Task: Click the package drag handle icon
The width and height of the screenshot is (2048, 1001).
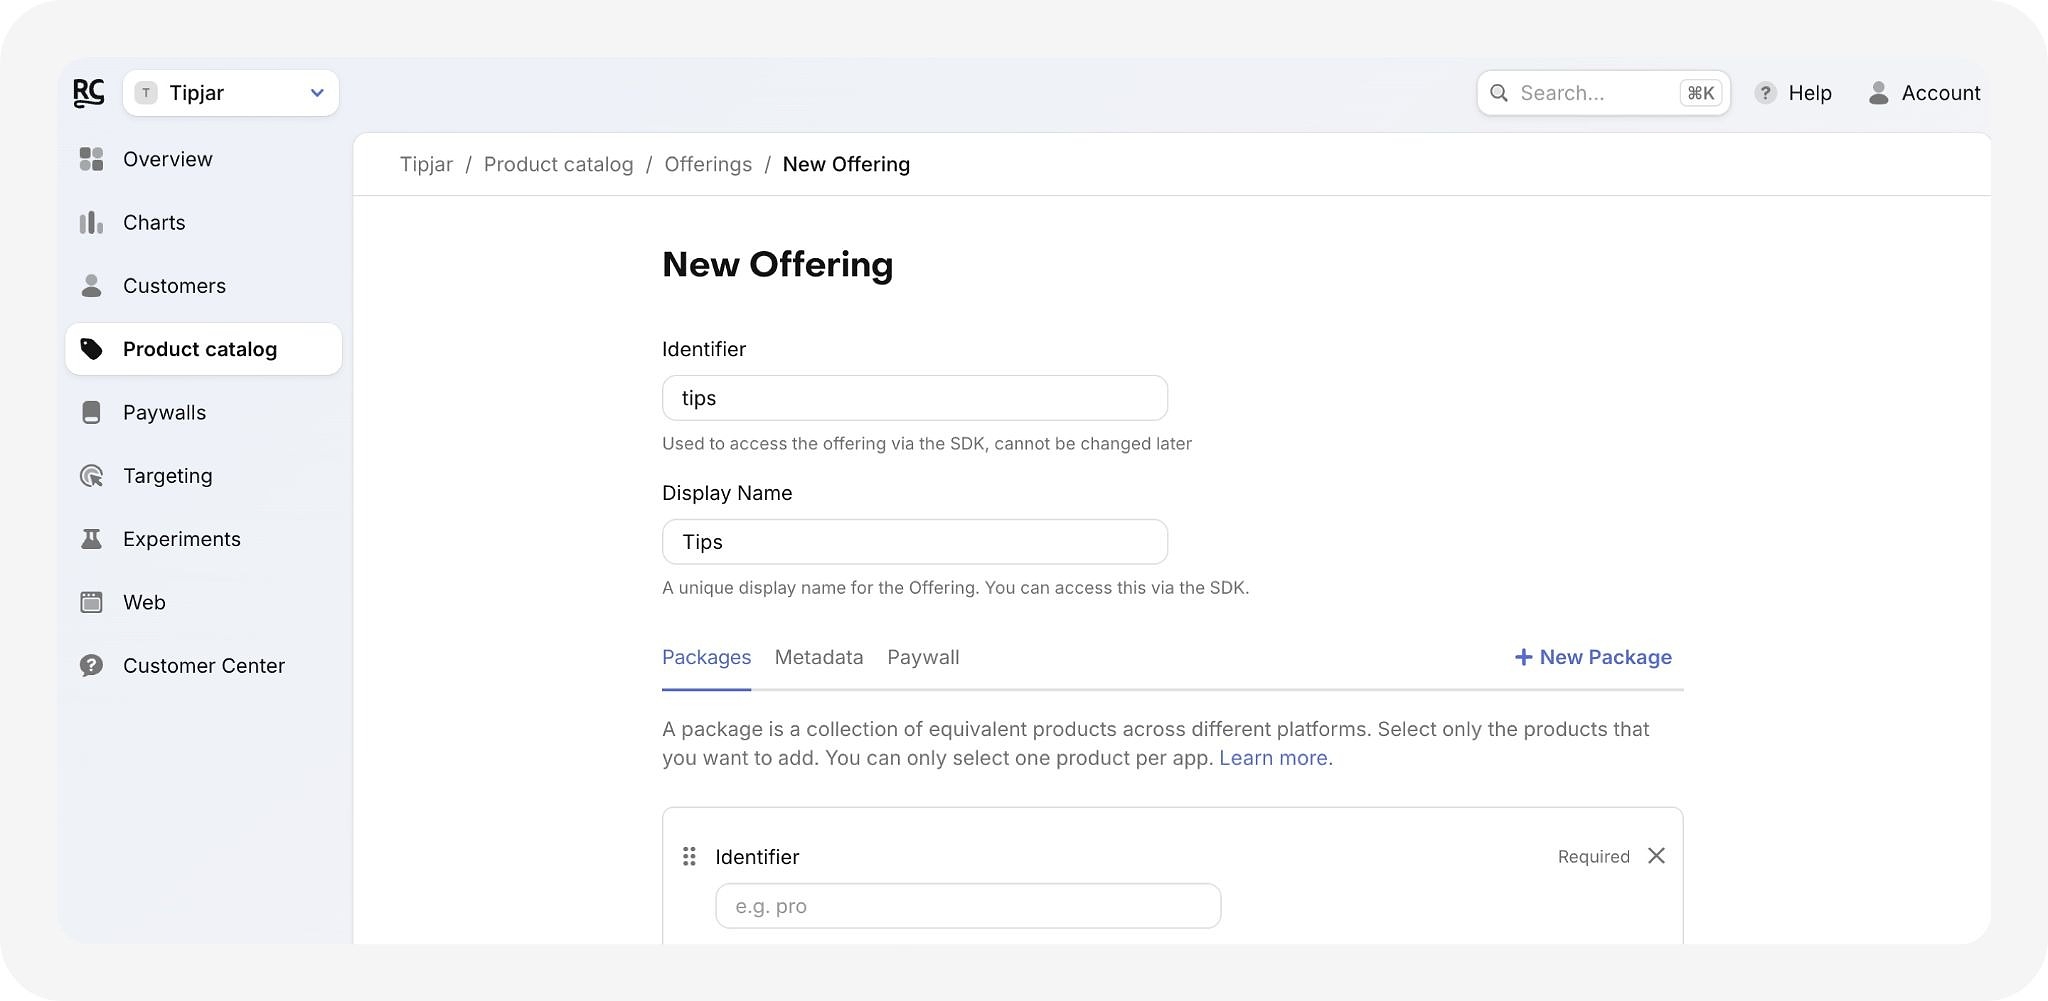Action: [689, 856]
